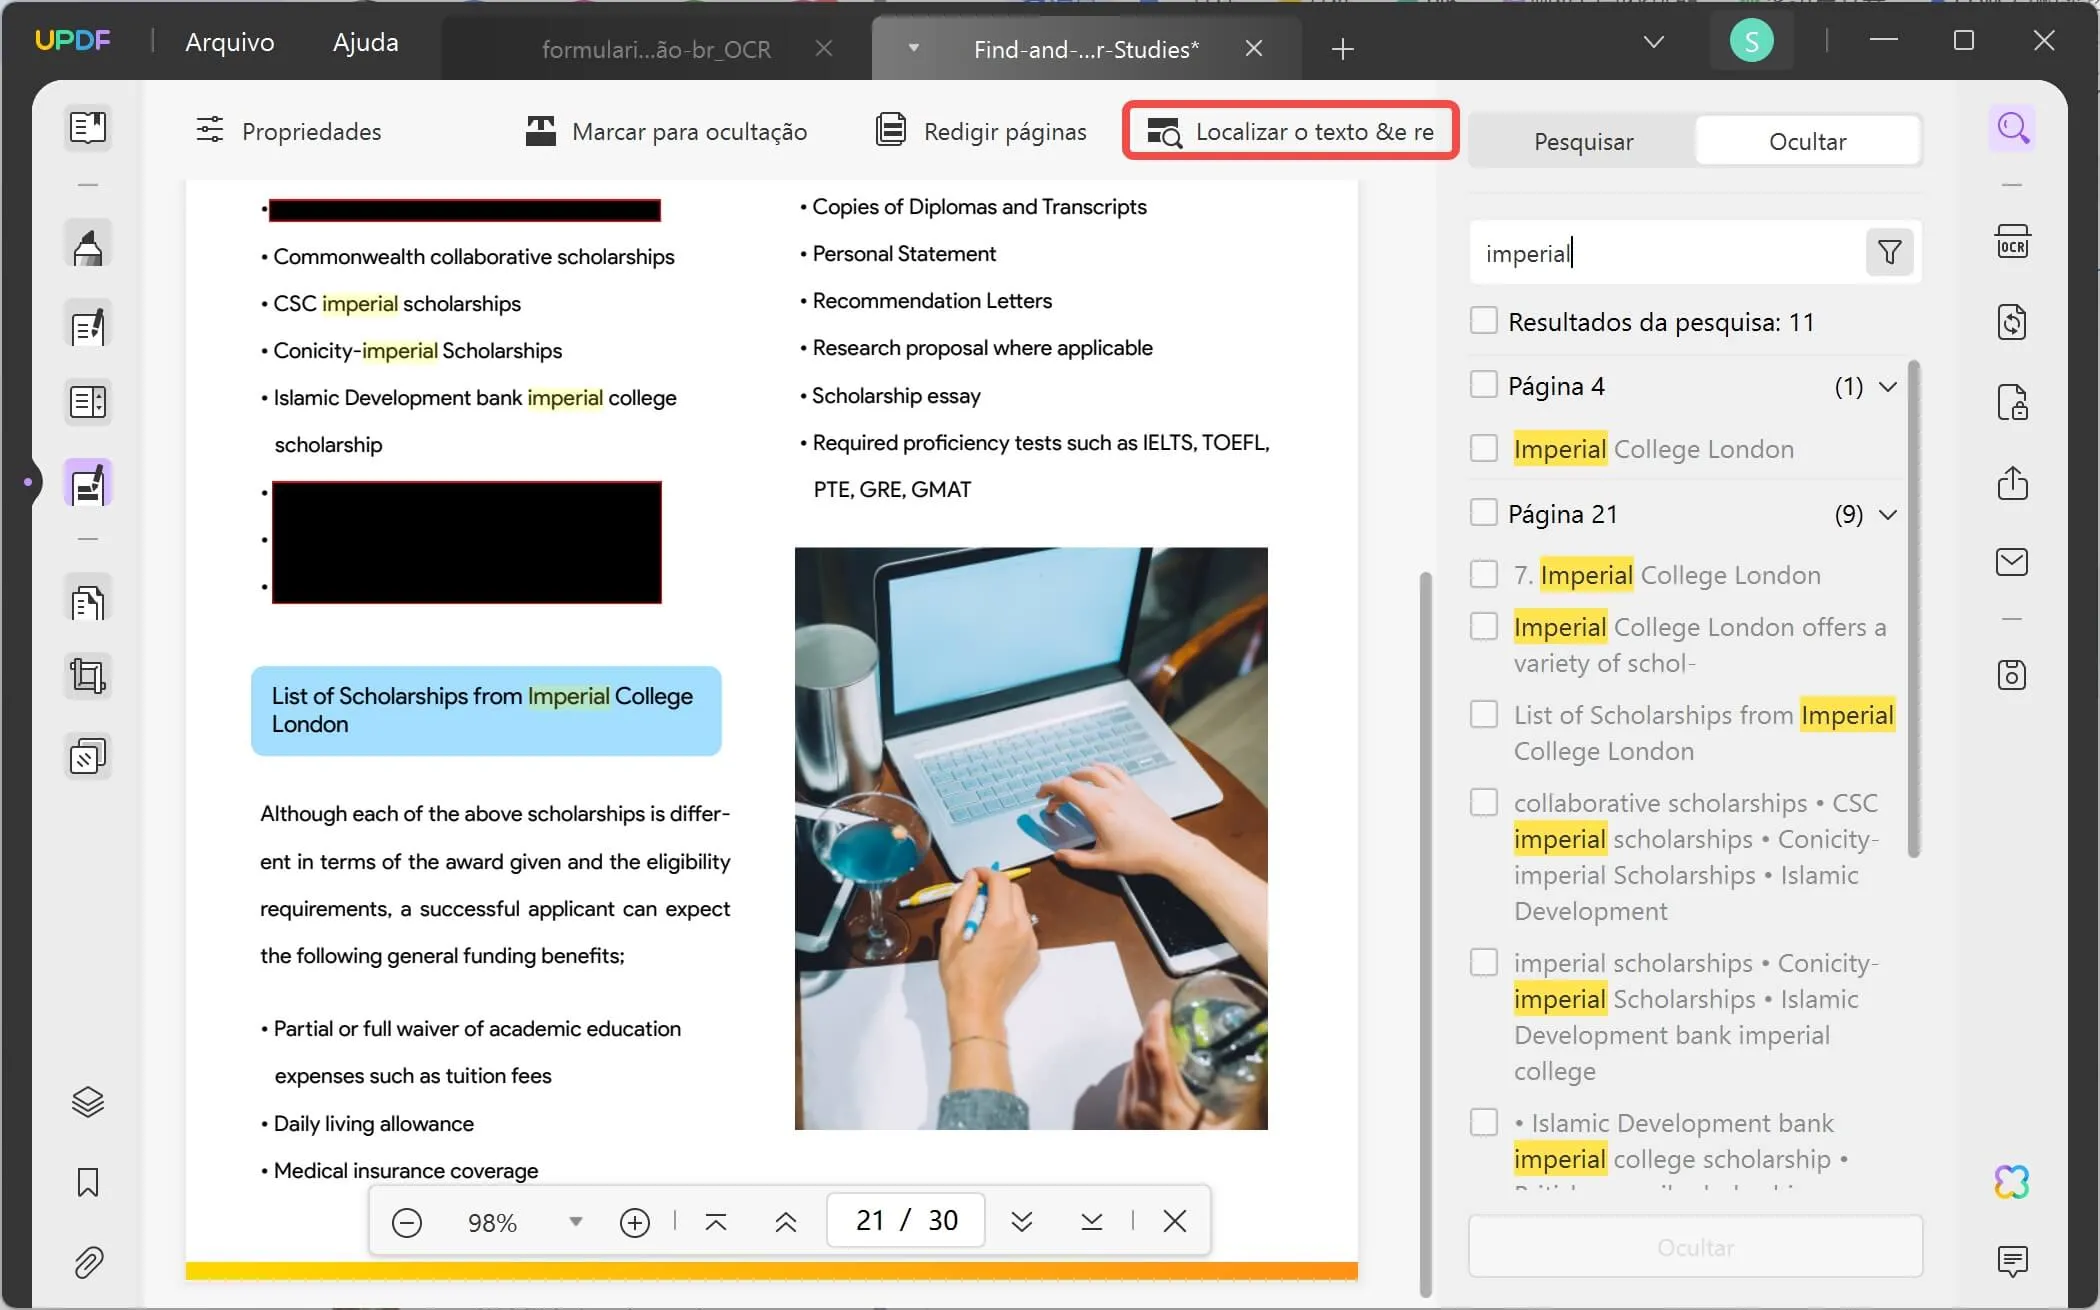Click the Pesquisar button
Screen dimensions: 2100x1310
(1582, 140)
